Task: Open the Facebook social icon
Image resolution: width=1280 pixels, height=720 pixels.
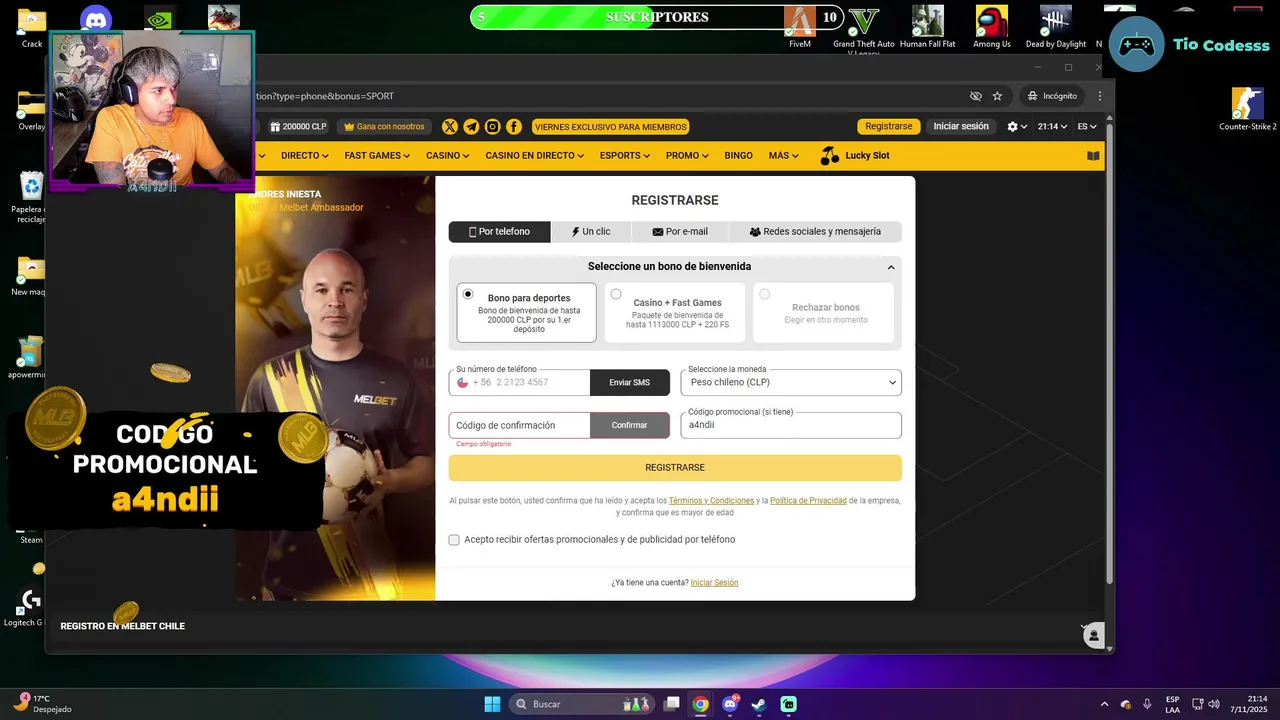Action: (513, 126)
